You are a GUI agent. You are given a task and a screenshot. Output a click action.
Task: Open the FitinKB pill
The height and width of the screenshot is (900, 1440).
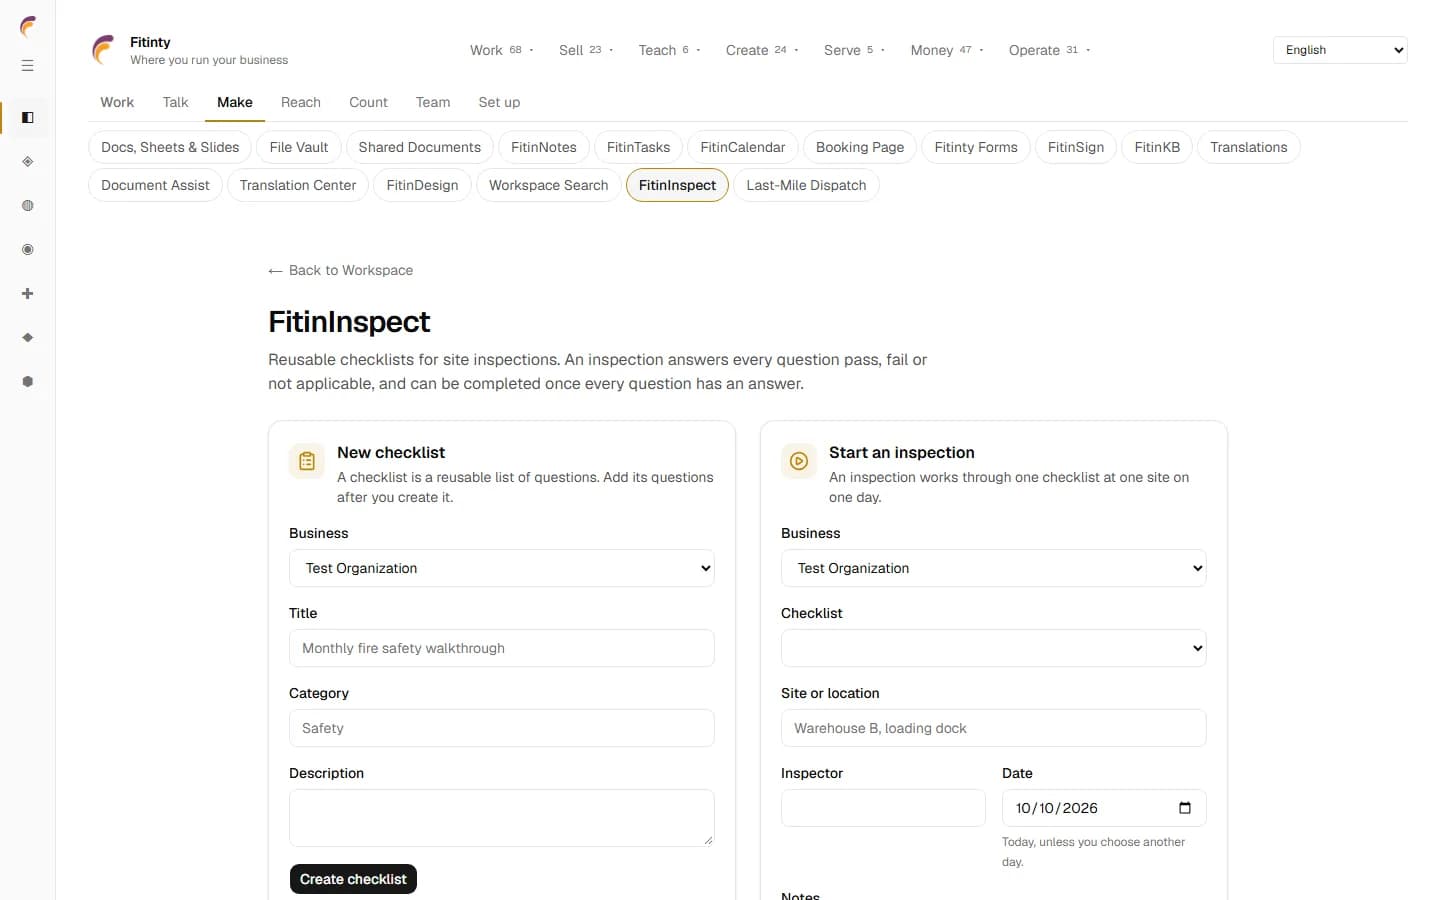tap(1157, 147)
